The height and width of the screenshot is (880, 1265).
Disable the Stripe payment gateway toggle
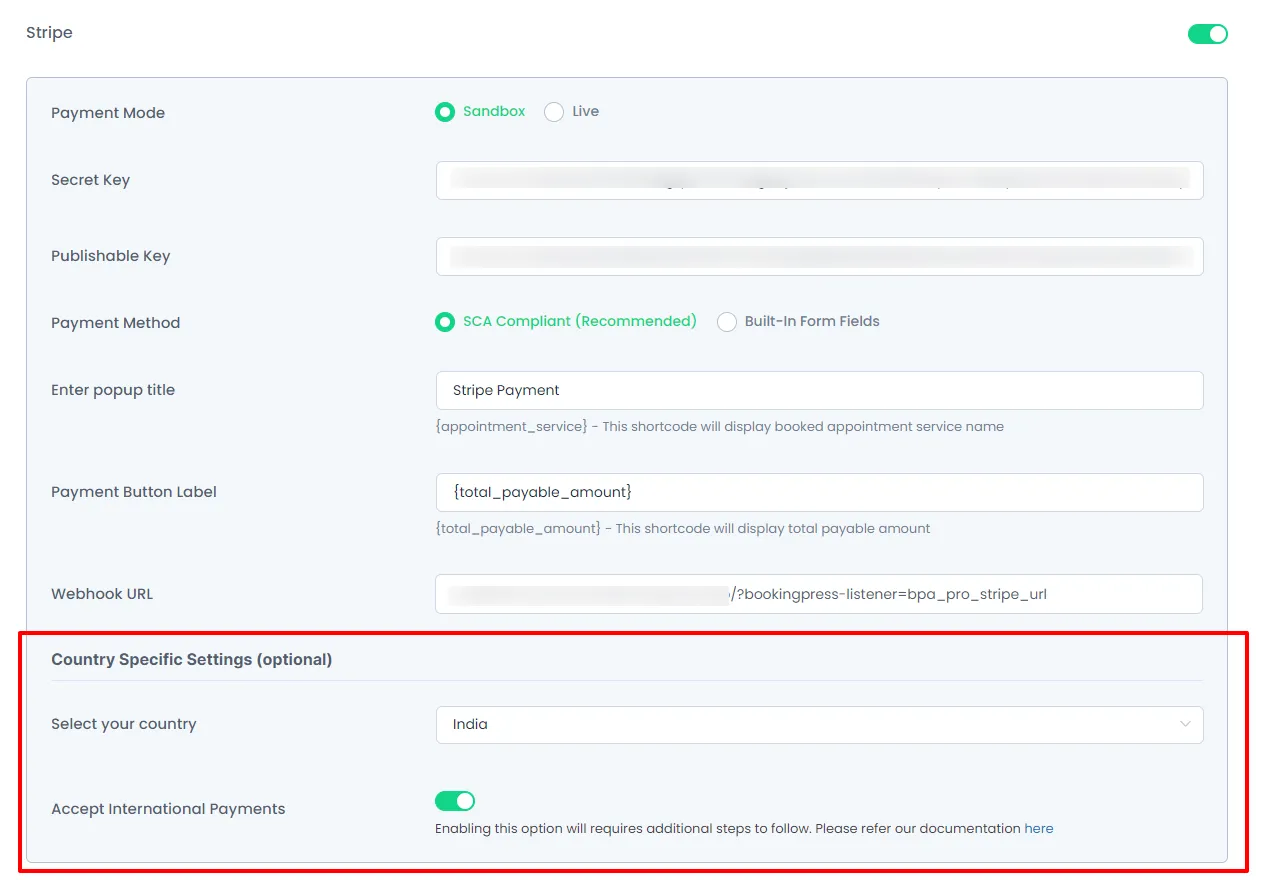pyautogui.click(x=1207, y=33)
